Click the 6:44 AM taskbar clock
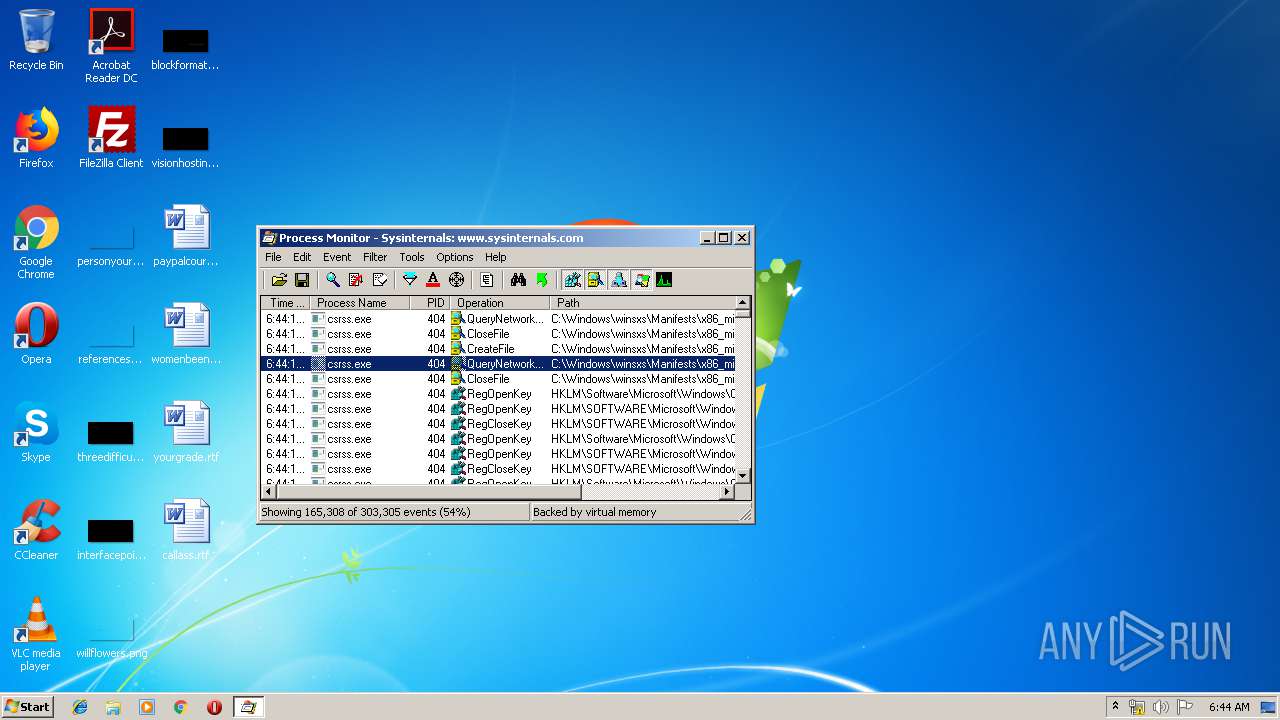1280x720 pixels. pyautogui.click(x=1229, y=707)
